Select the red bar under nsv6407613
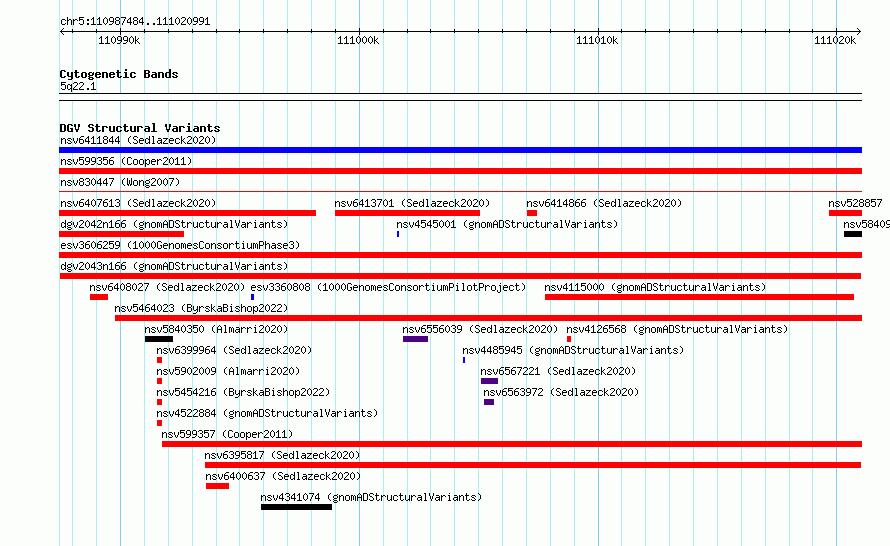Screen dimensions: 890x546 (187, 213)
